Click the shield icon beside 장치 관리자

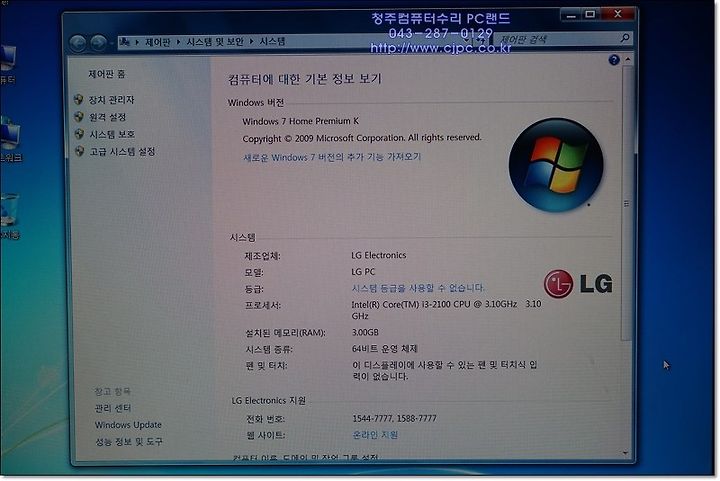tap(79, 99)
